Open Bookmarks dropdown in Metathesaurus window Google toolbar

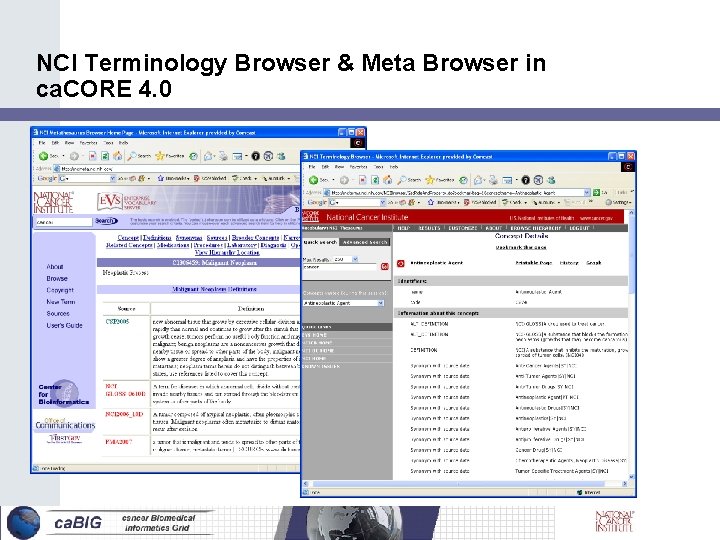point(172,178)
